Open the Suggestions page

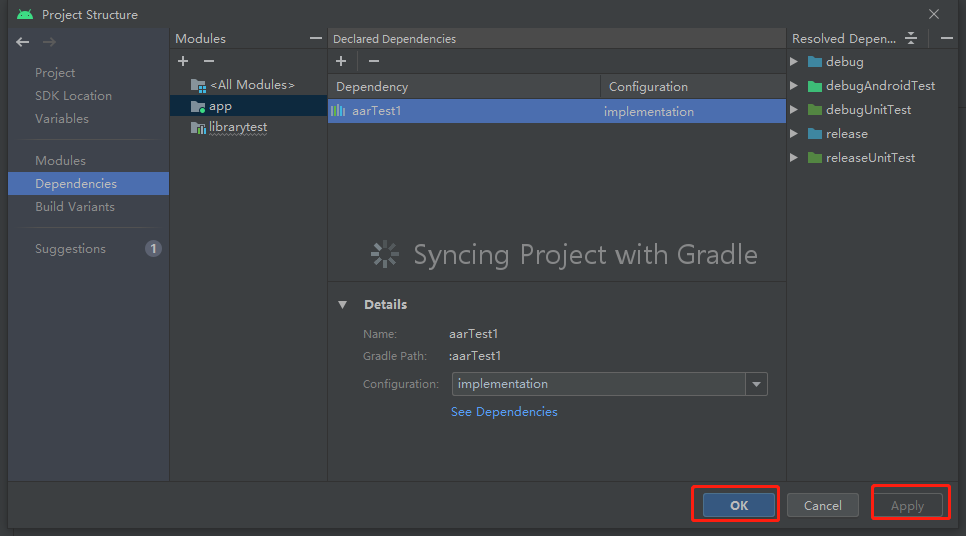pos(70,249)
